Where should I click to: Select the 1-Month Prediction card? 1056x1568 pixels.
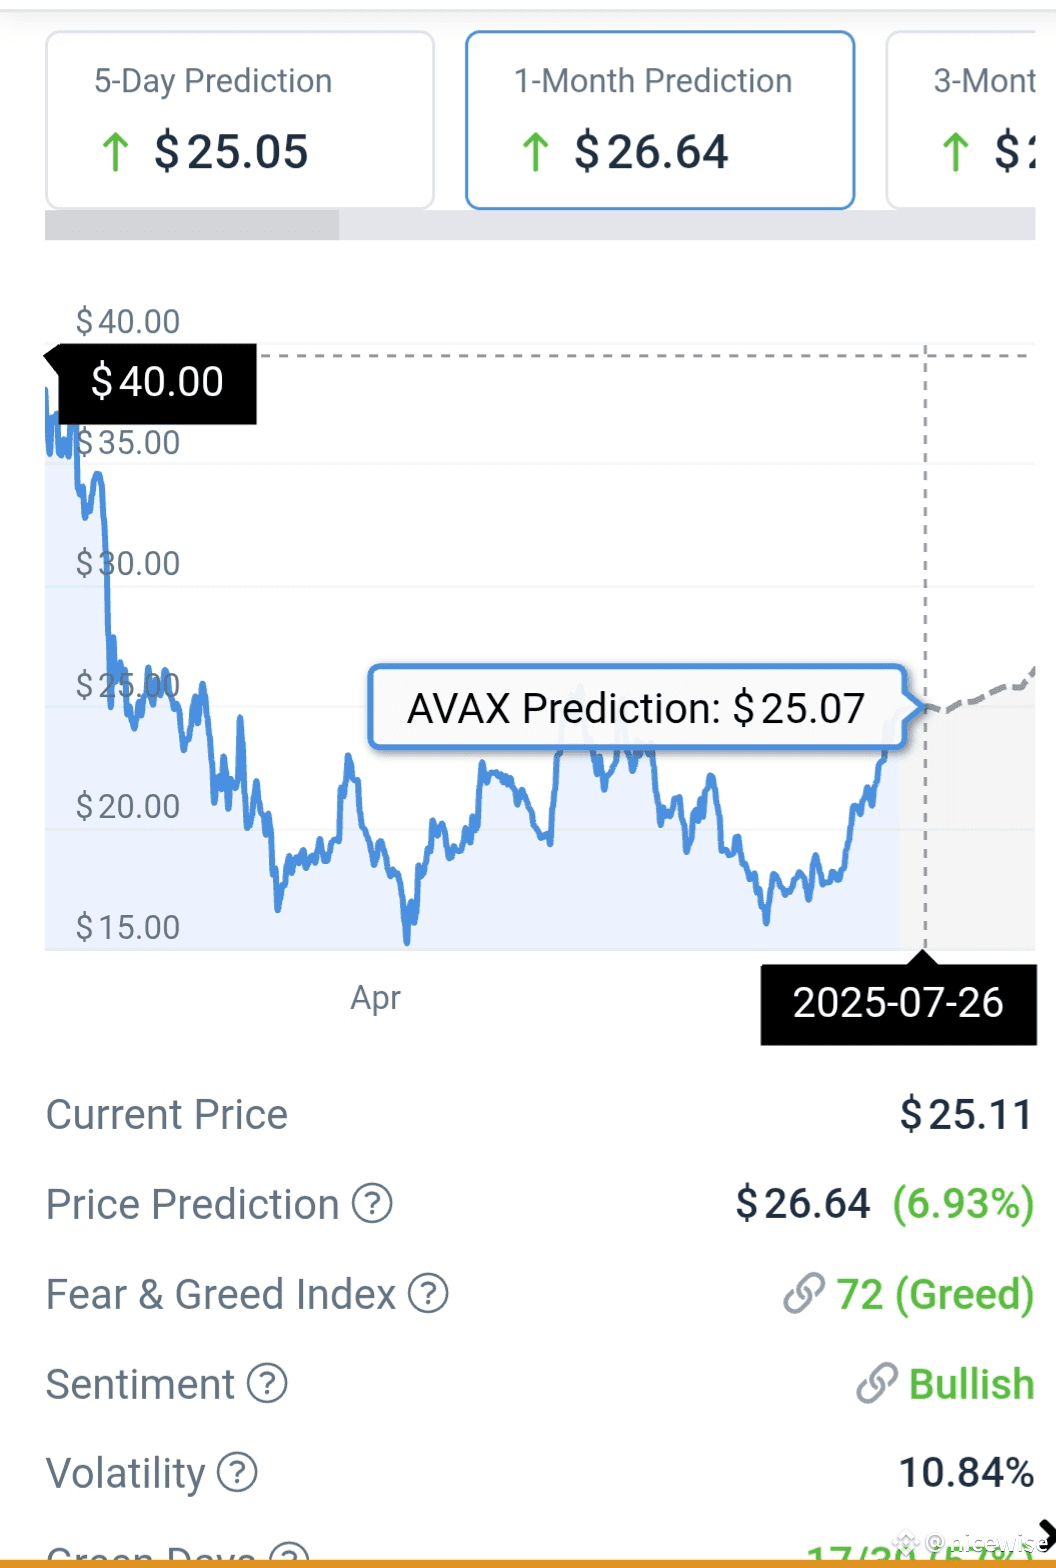pyautogui.click(x=660, y=120)
